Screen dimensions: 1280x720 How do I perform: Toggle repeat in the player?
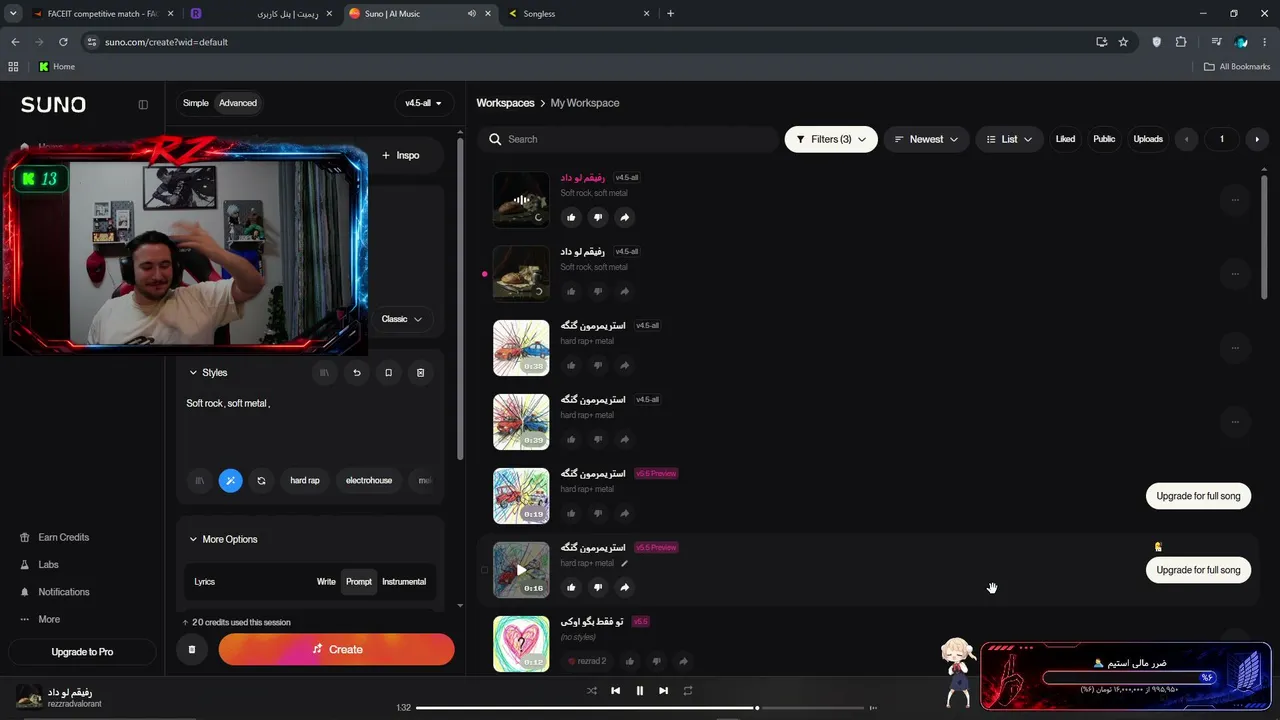coord(688,691)
